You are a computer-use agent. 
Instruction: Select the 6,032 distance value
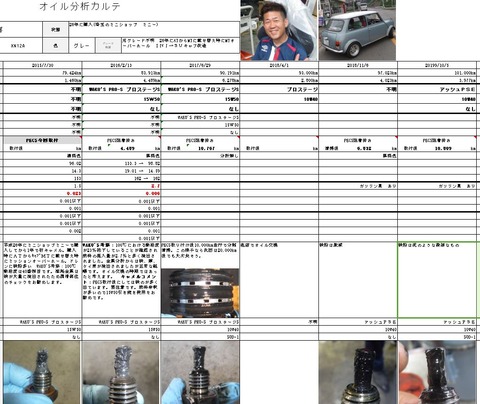(364, 148)
